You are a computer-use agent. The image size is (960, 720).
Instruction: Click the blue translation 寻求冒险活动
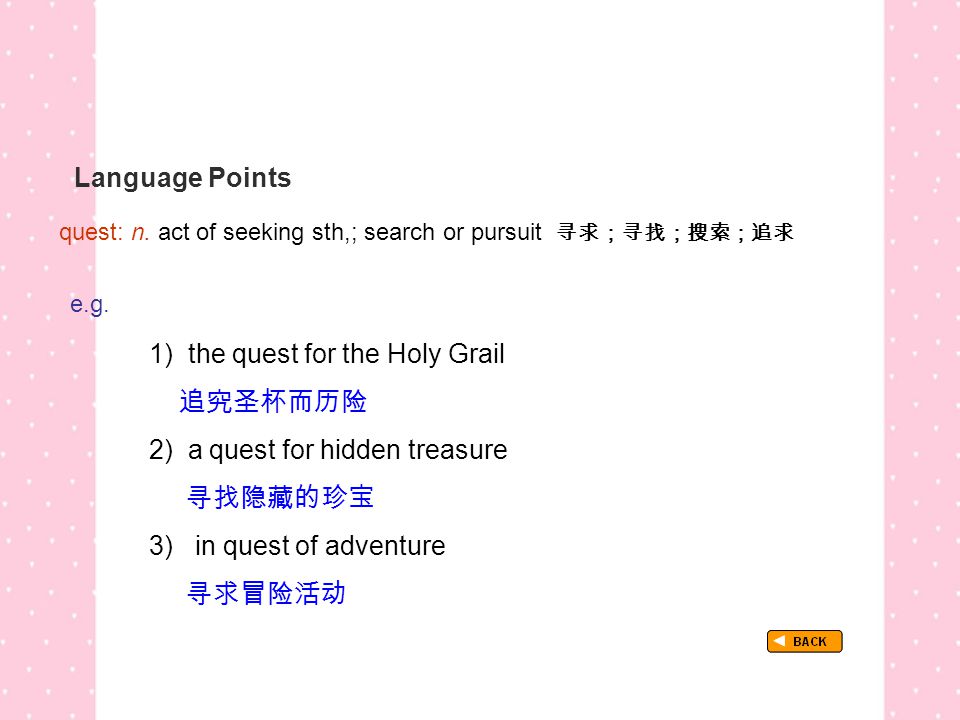(266, 593)
